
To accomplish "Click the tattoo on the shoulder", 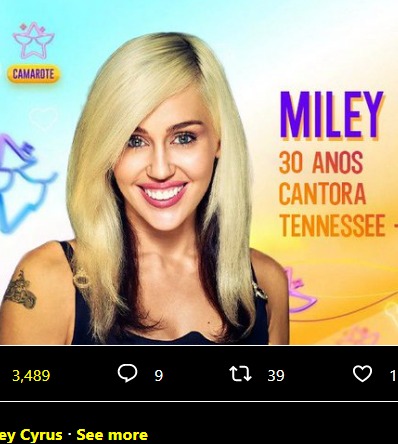I will 20,290.
